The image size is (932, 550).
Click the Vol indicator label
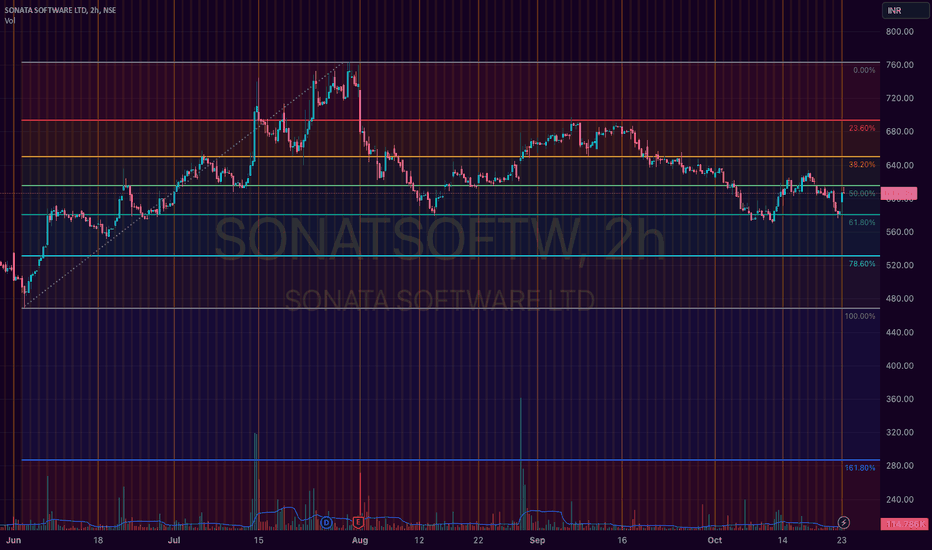(x=10, y=21)
